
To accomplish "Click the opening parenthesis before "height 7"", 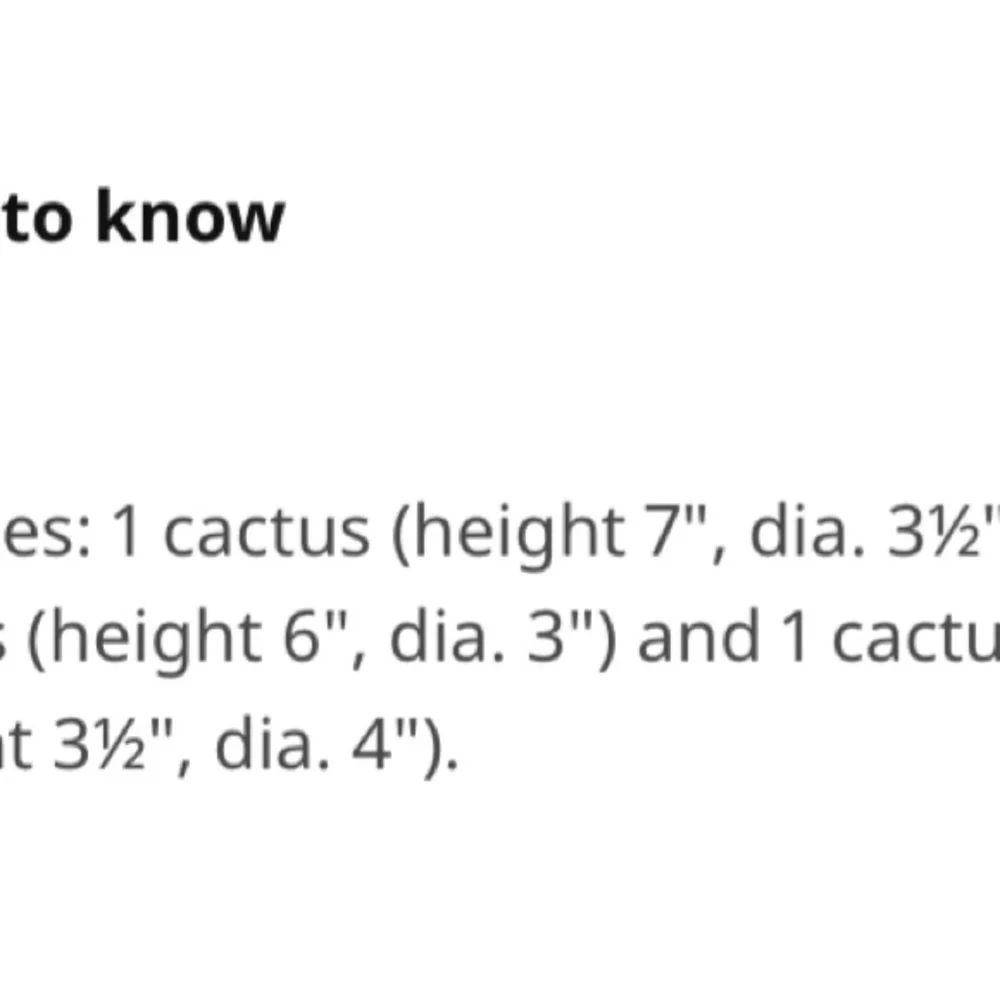I will pyautogui.click(x=401, y=534).
